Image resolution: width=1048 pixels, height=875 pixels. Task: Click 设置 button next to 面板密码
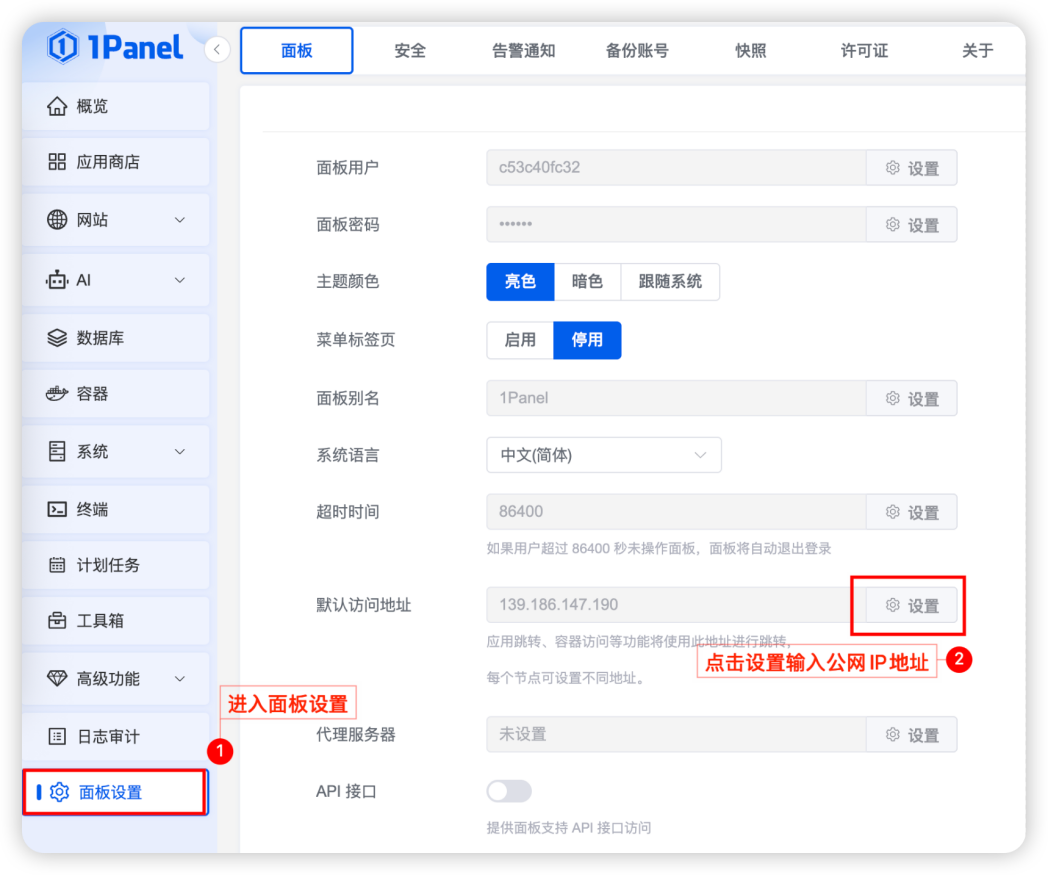[911, 225]
